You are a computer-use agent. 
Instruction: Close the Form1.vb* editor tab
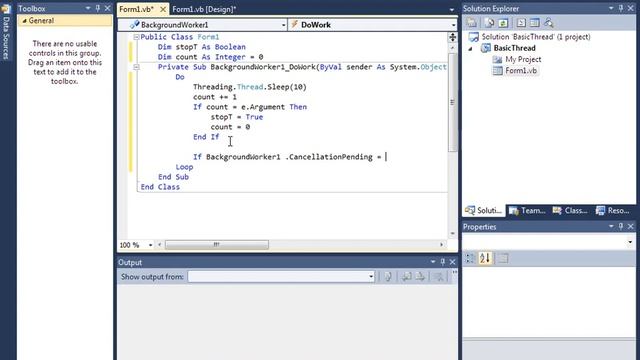click(162, 9)
